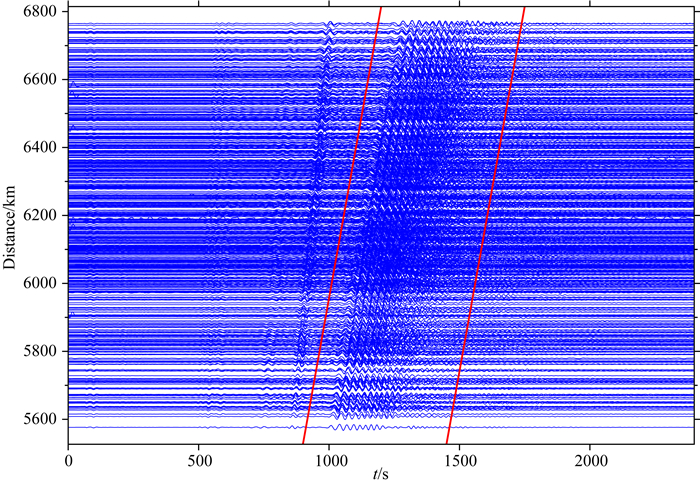
Task: Click the 5600 y-axis tick label
Action: tap(43, 419)
